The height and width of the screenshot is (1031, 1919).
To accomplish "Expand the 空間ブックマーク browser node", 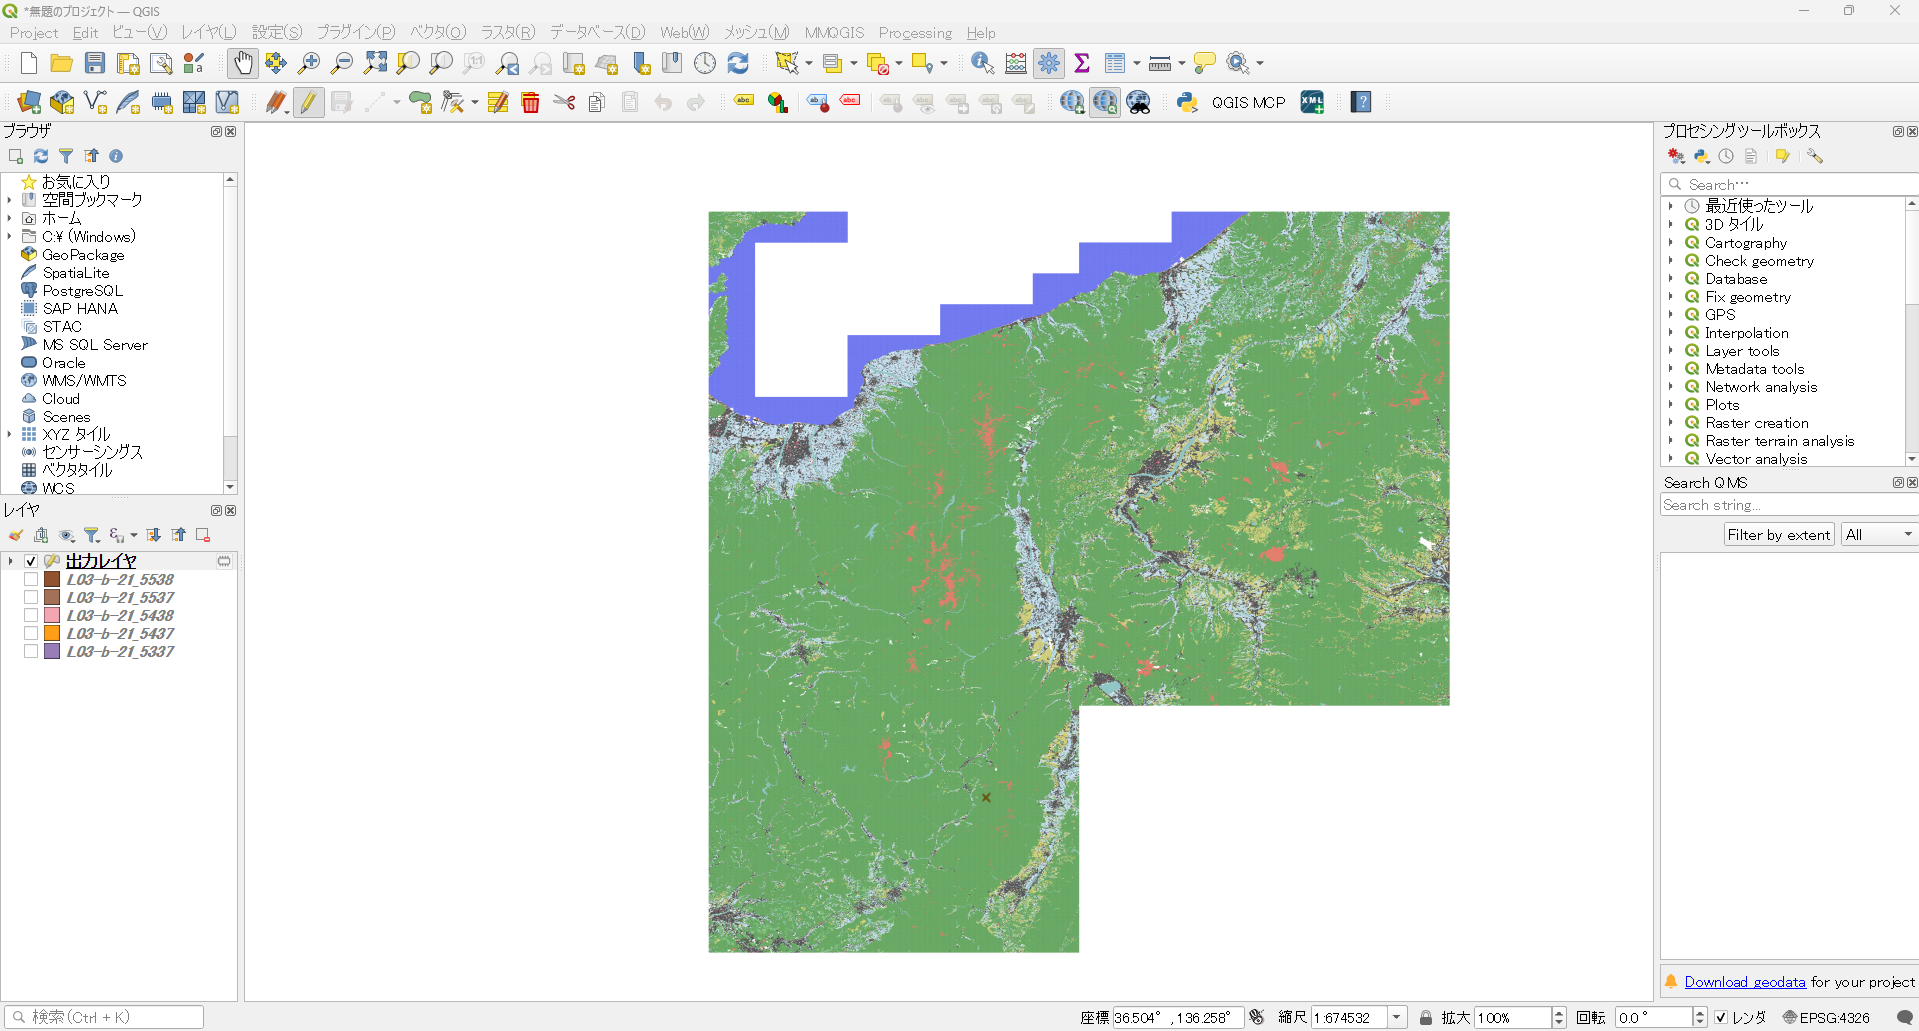I will tap(10, 200).
